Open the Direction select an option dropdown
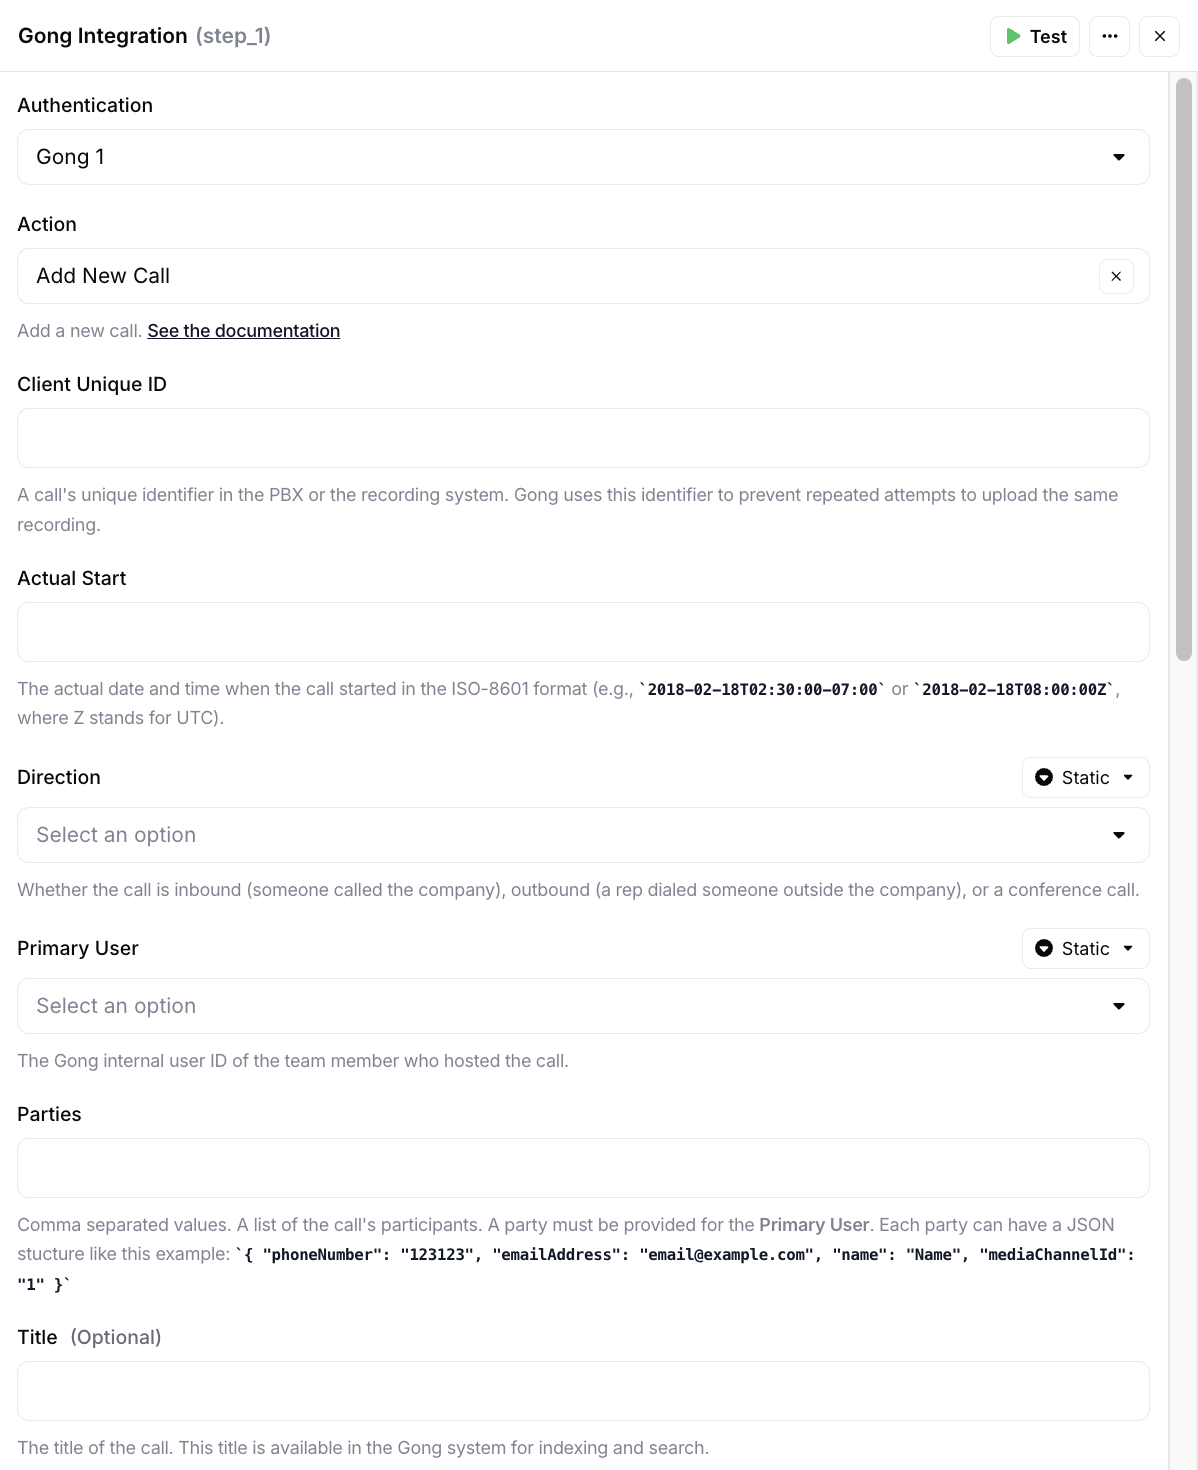 click(x=583, y=836)
